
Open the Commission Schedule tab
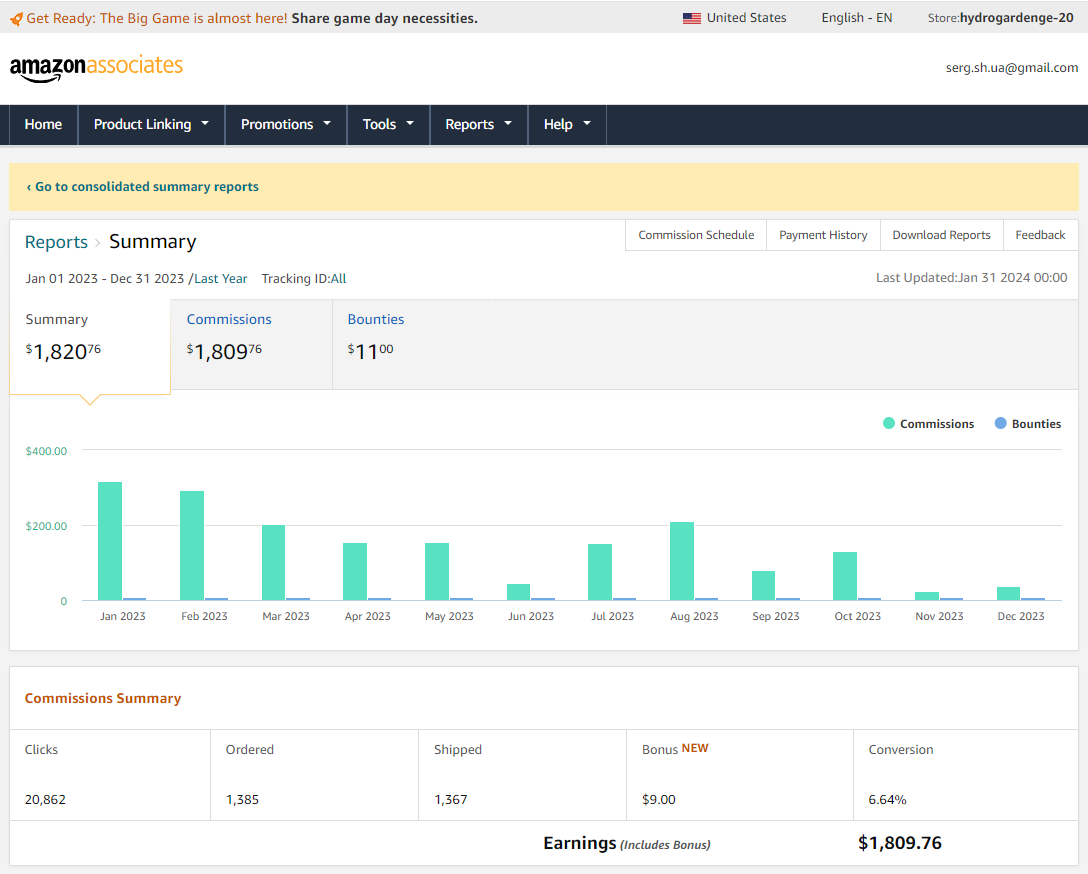pos(696,235)
